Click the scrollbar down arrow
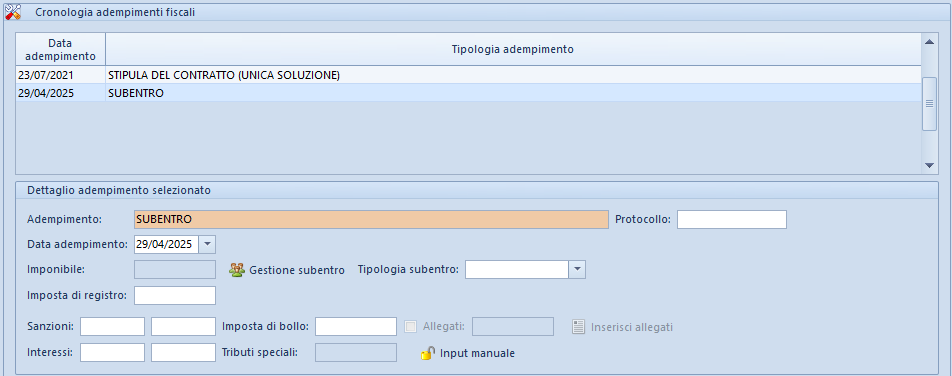Viewport: 952px width, 376px height. coord(929,165)
